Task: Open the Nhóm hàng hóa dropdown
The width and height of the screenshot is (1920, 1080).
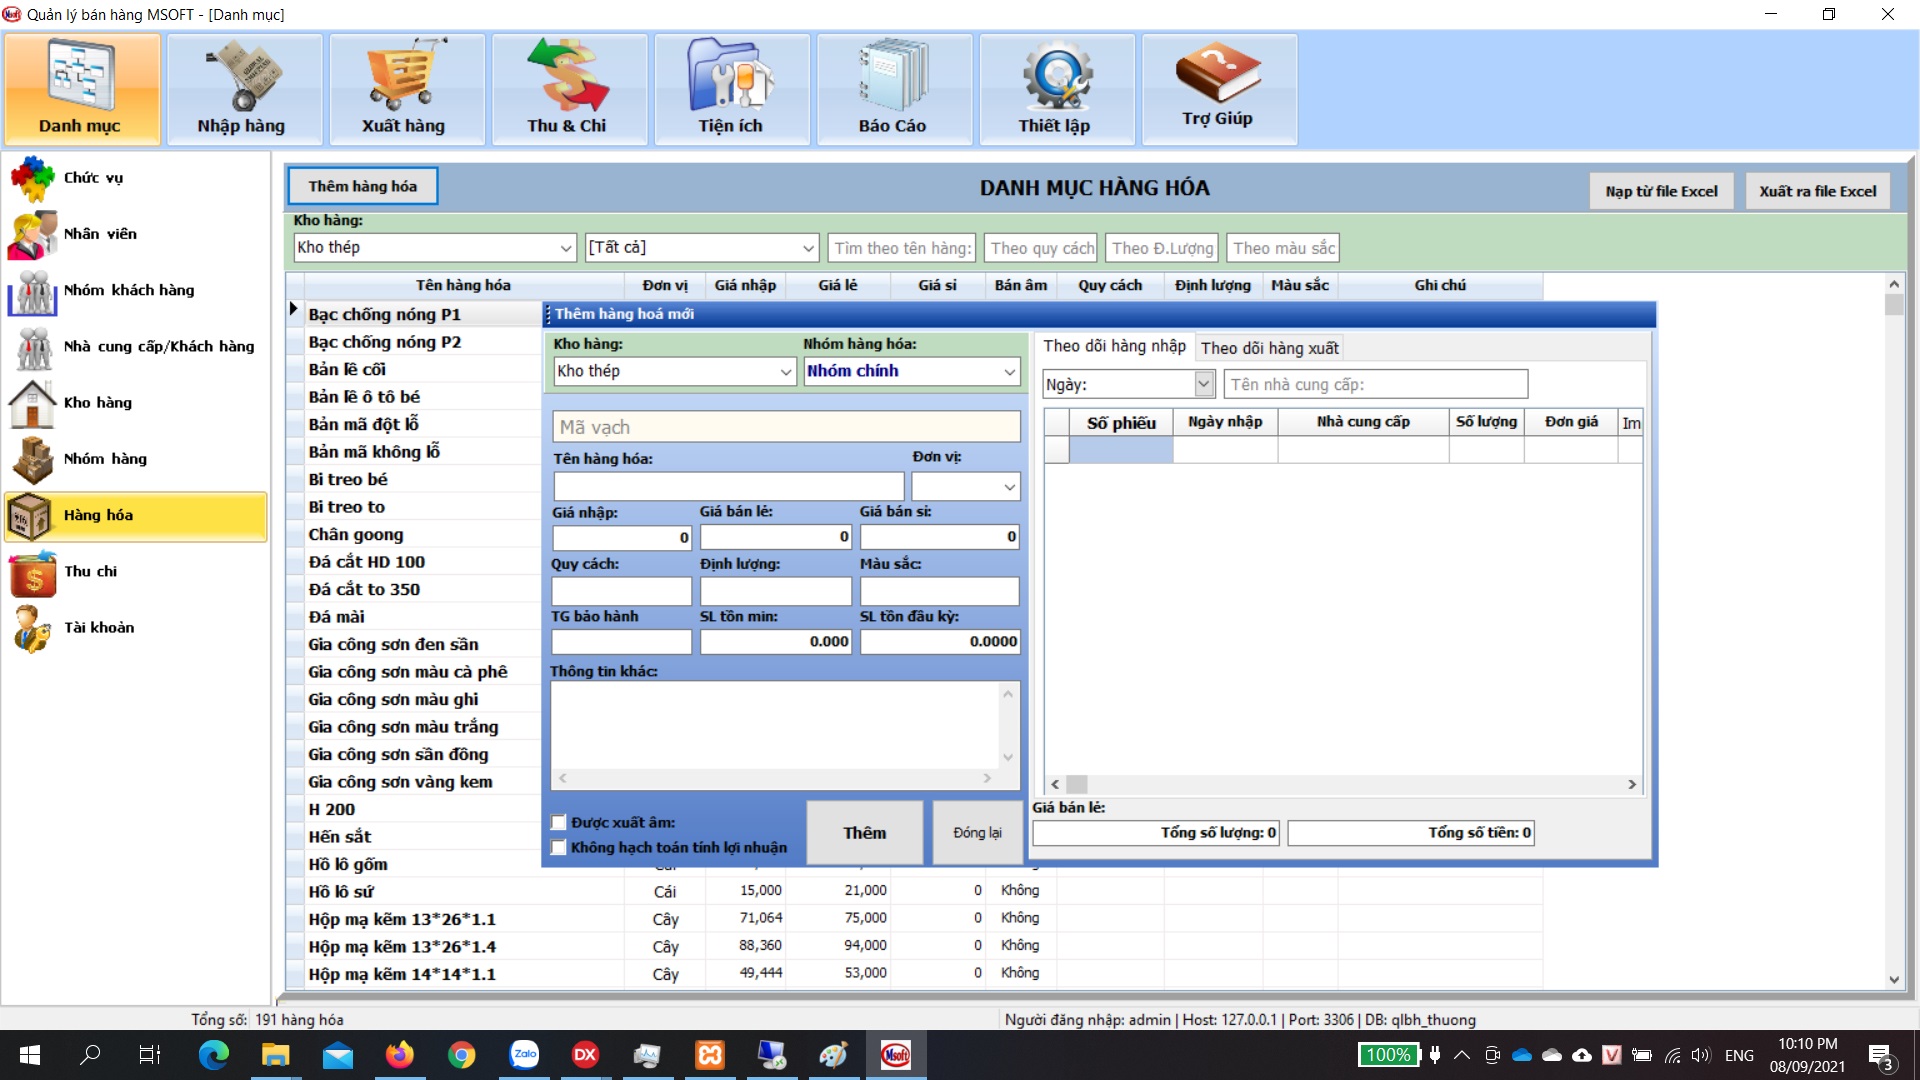Action: click(x=1009, y=372)
